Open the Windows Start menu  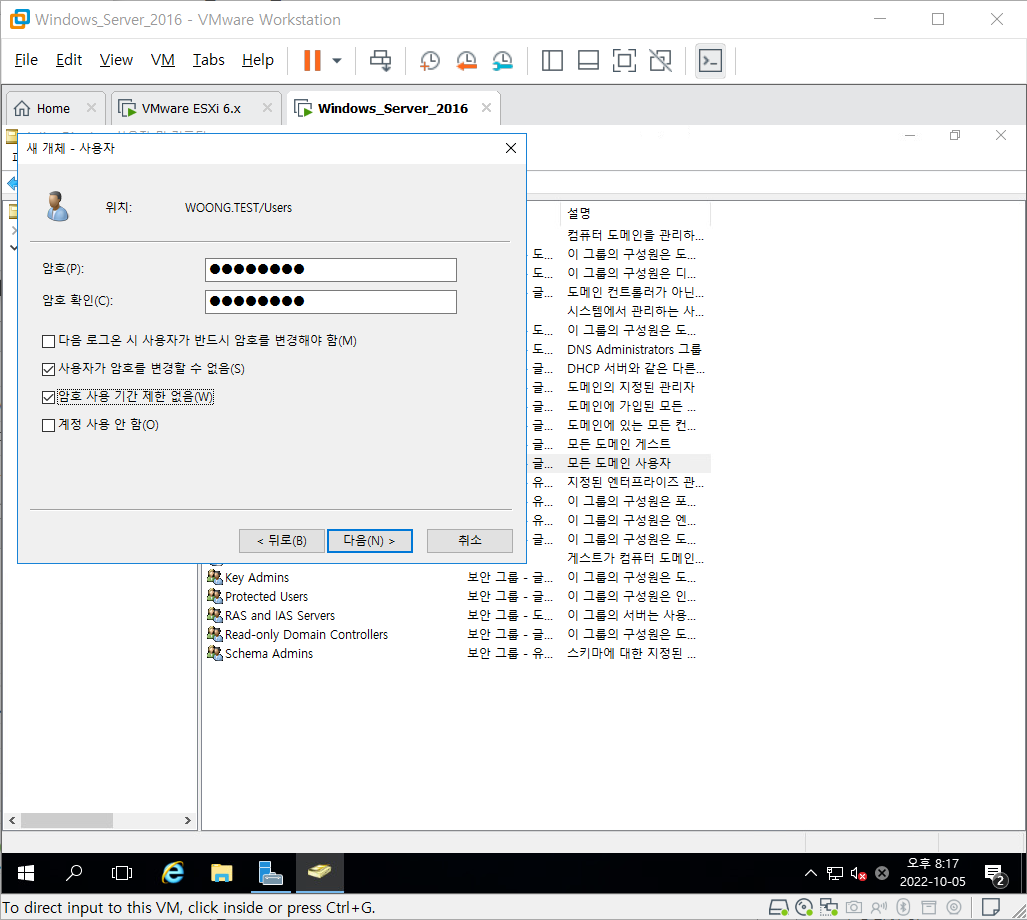tap(26, 873)
